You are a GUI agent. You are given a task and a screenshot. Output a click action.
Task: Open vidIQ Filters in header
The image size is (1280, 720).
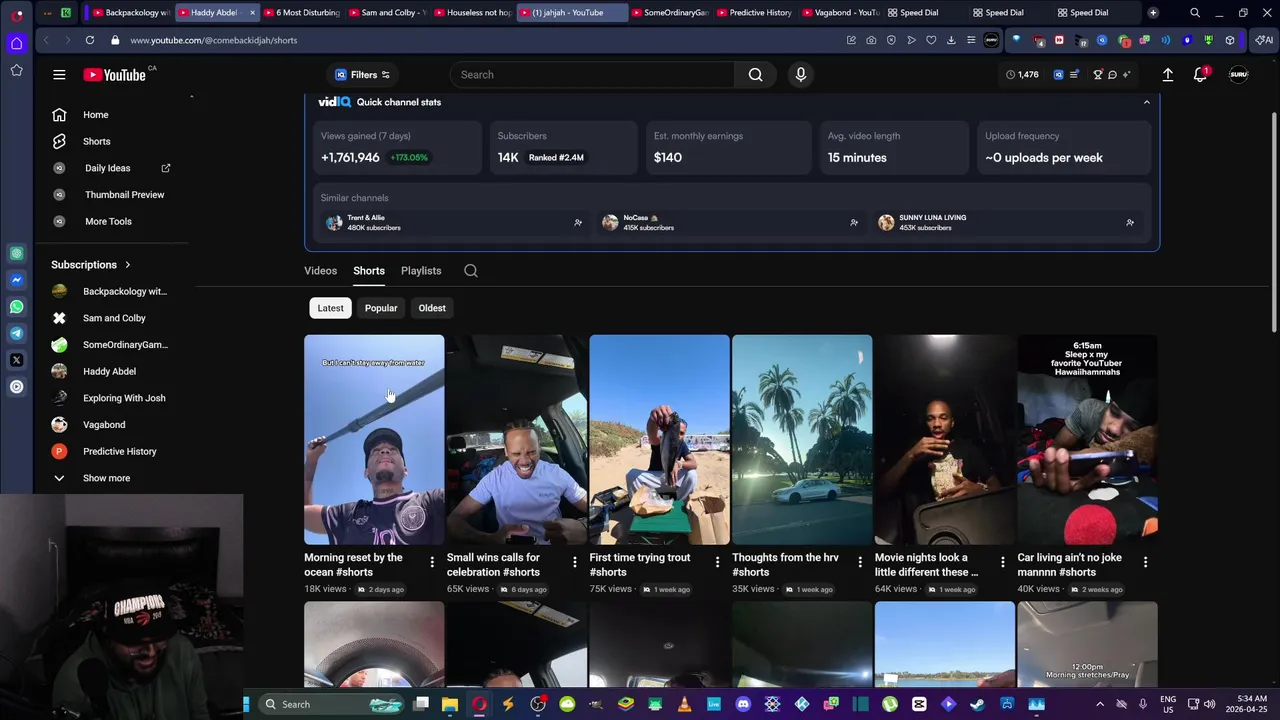tap(363, 75)
